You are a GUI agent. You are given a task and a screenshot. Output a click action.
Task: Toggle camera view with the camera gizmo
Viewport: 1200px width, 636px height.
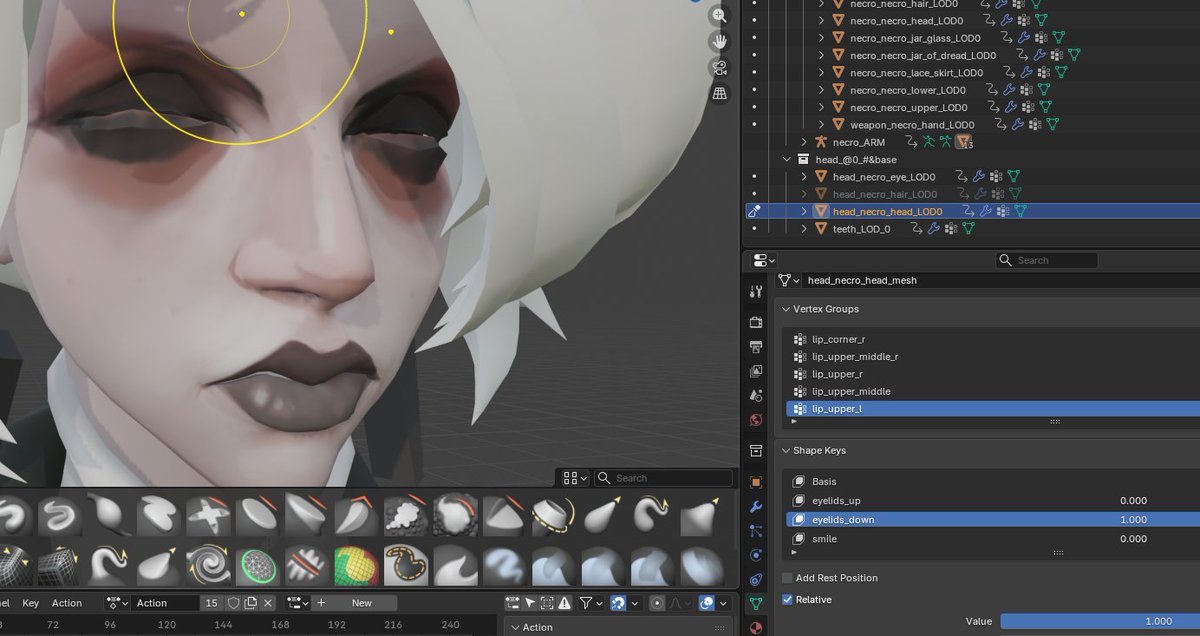click(x=719, y=68)
